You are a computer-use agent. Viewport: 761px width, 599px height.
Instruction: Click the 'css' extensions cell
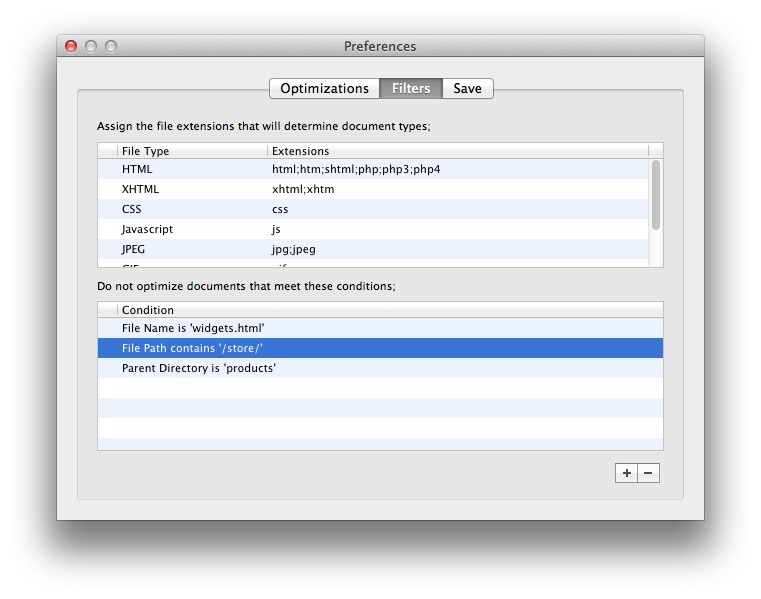pyautogui.click(x=280, y=210)
